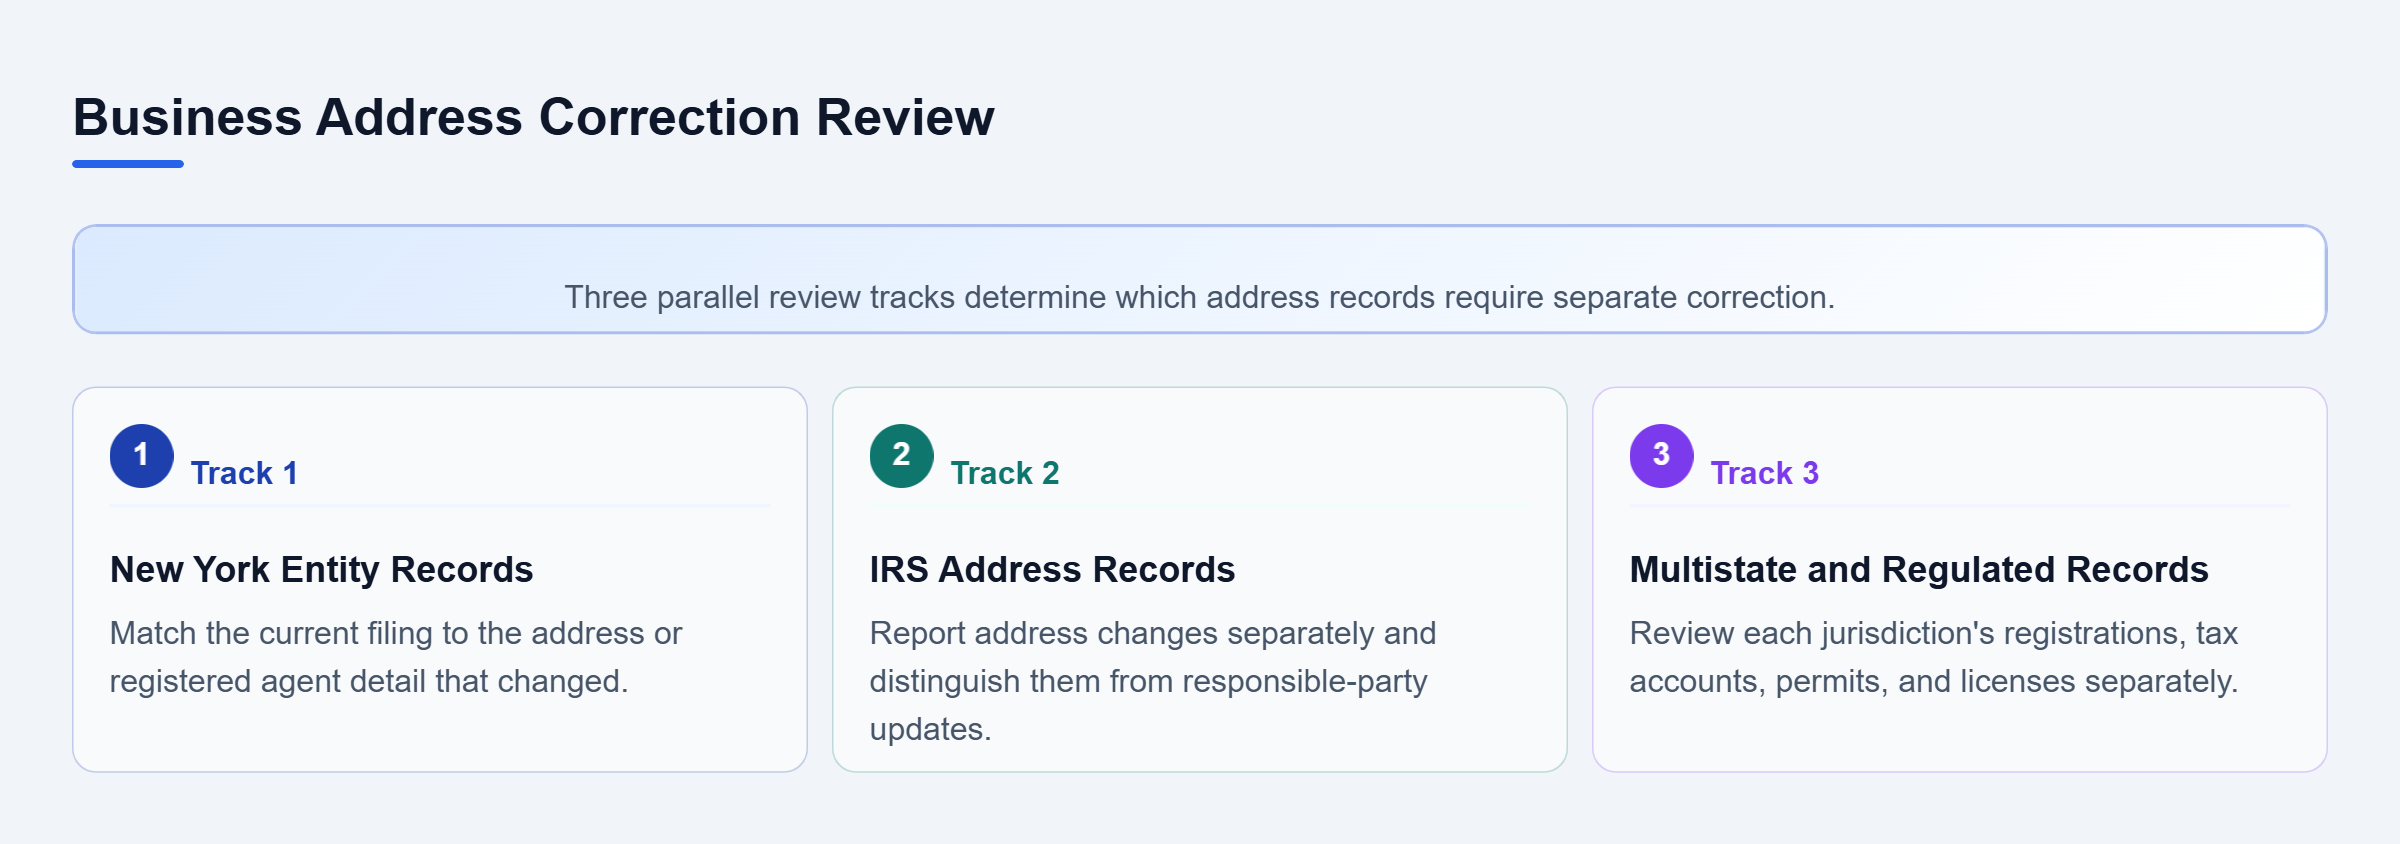Select the Track 2 label
The height and width of the screenshot is (844, 2400).
1005,473
